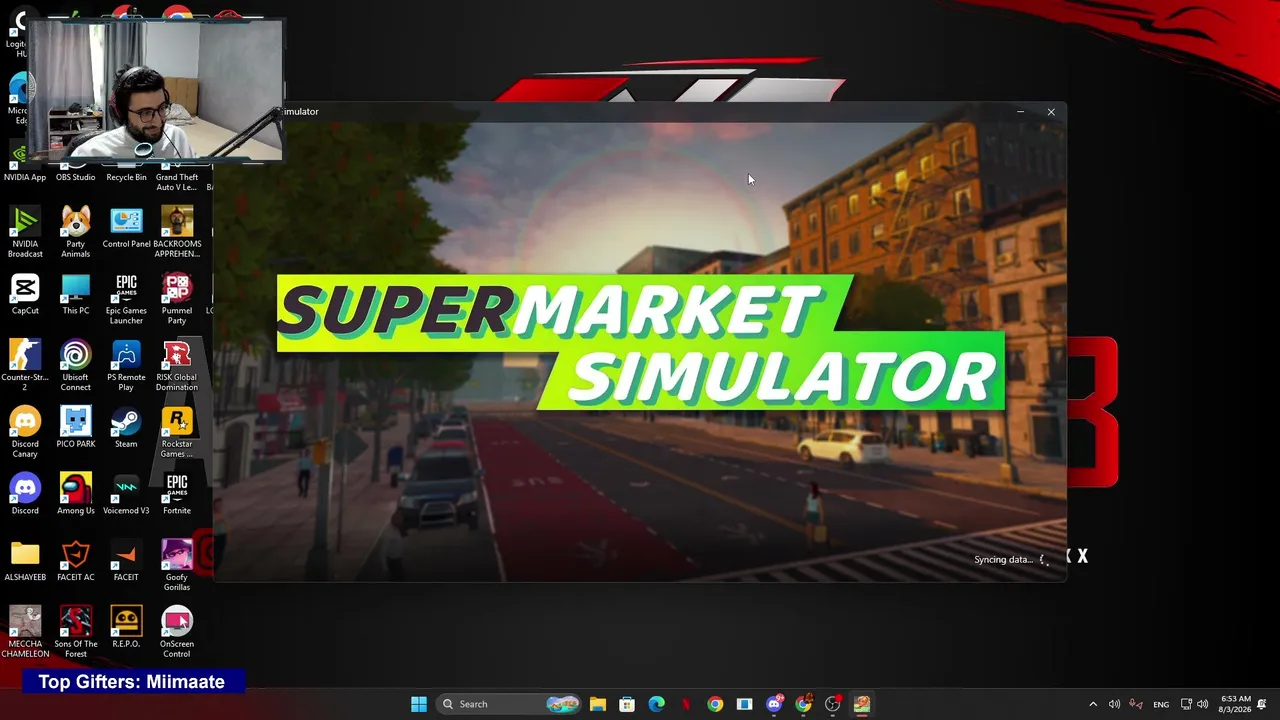This screenshot has width=1280, height=720.
Task: Click the Discord Canary desktop icon
Action: pos(25,432)
